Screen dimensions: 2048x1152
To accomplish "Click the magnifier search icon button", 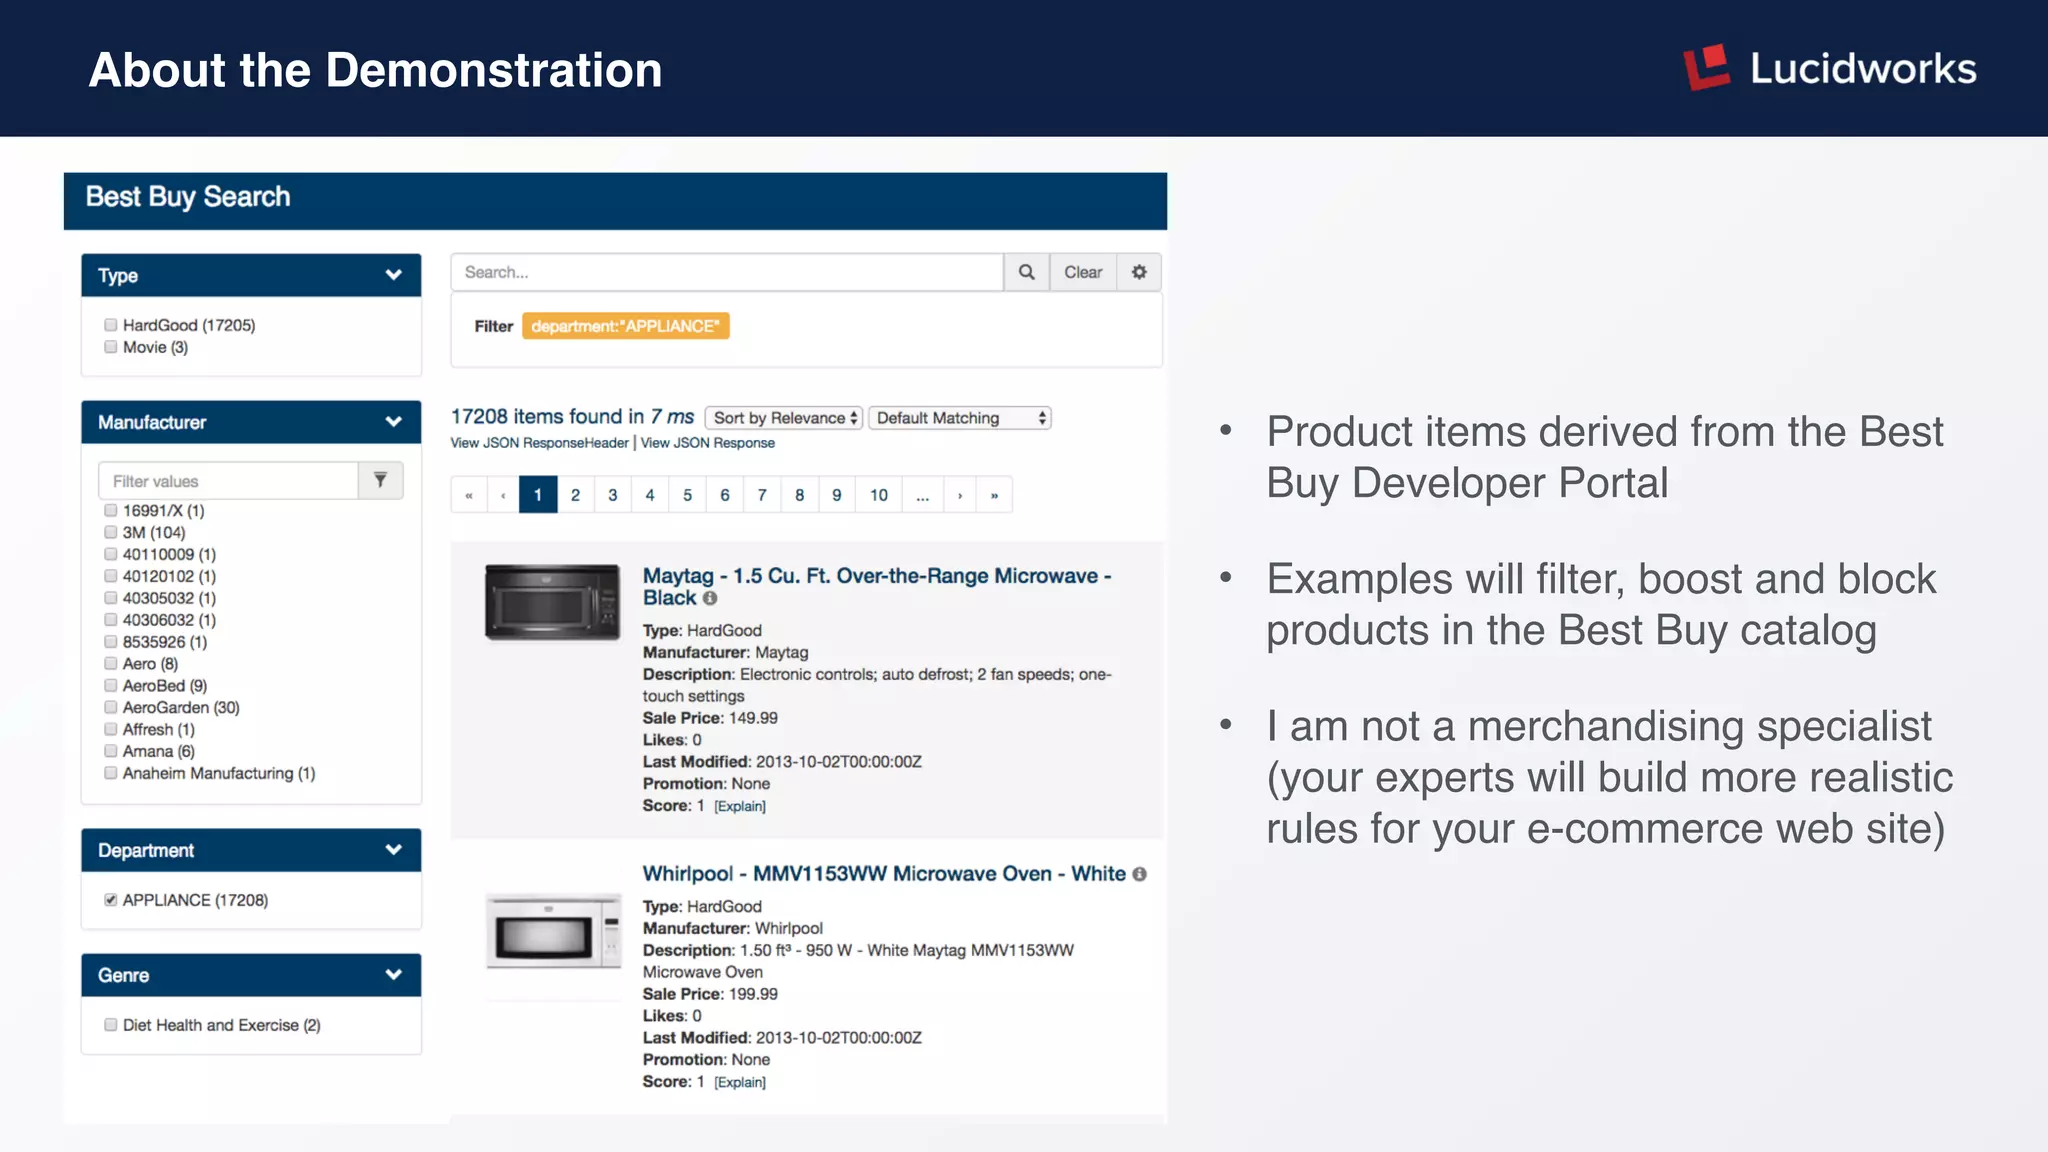I will click(x=1026, y=272).
